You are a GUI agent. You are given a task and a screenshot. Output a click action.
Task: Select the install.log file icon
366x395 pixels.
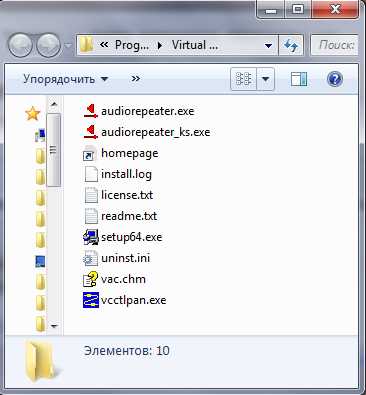90,174
